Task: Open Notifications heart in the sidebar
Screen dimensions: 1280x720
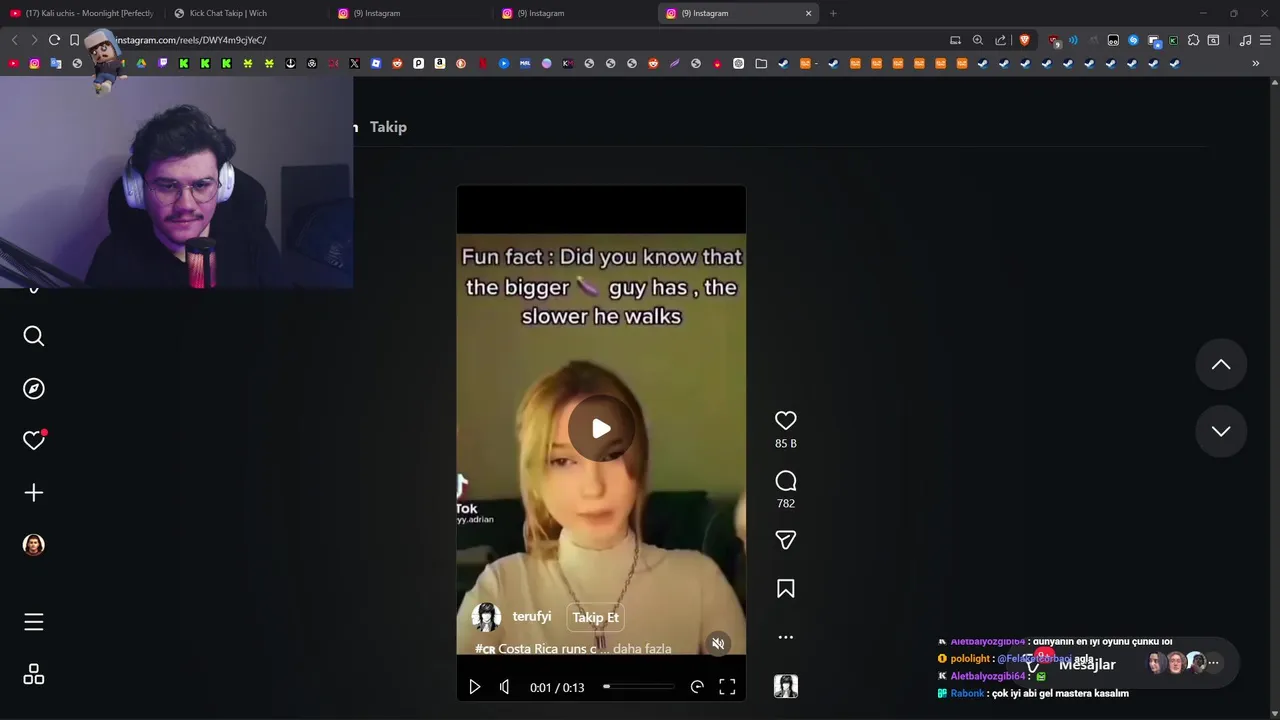Action: pyautogui.click(x=34, y=440)
